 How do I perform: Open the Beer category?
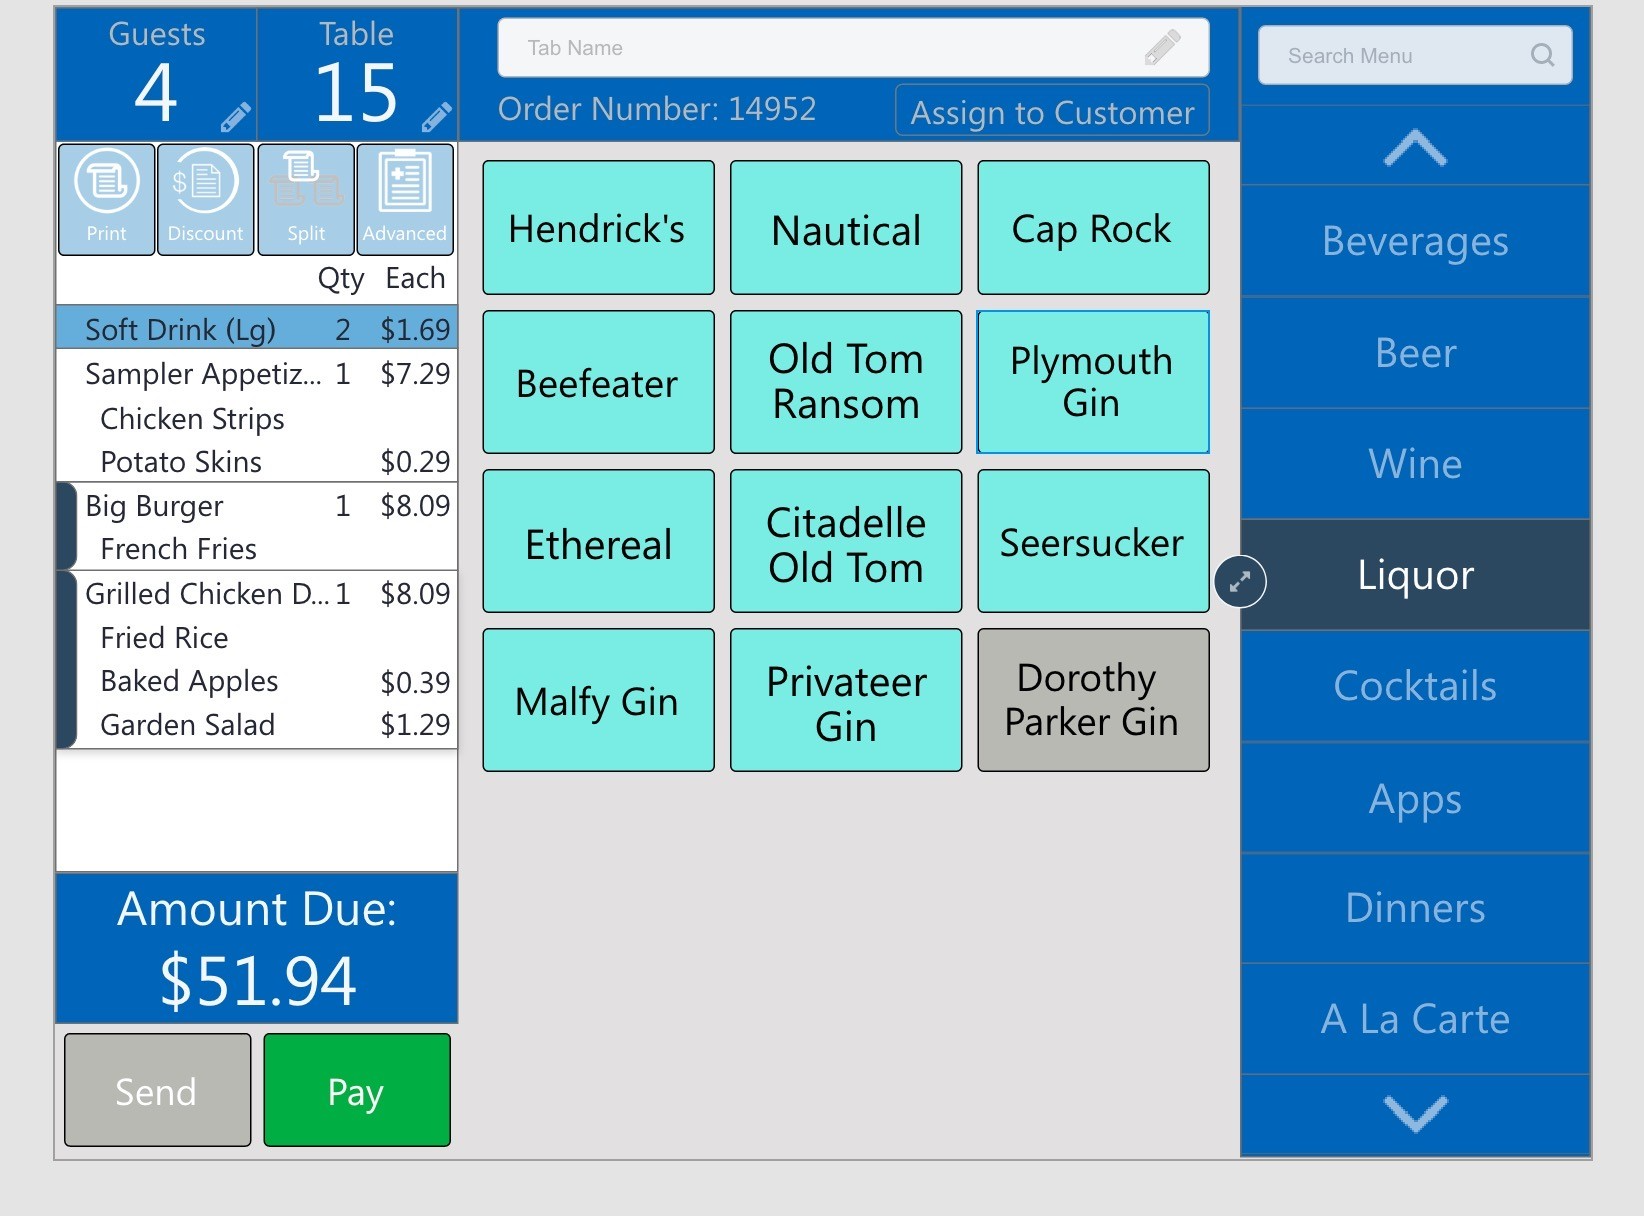(1415, 353)
